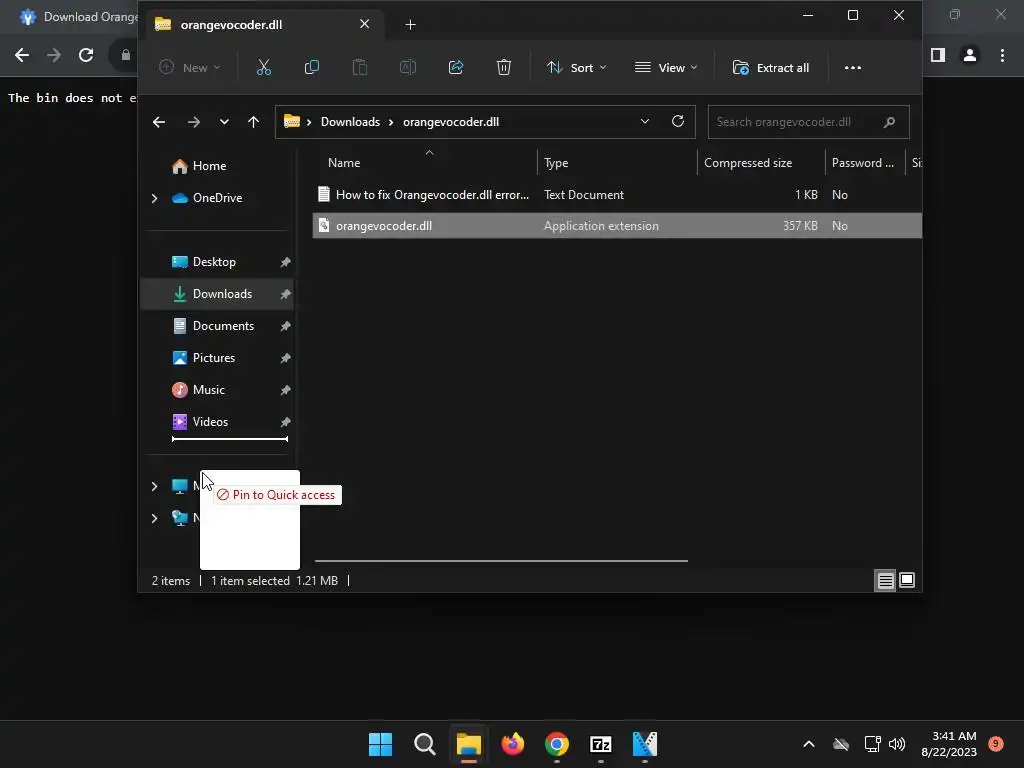
Task: Open clock and date flyout
Action: click(950, 744)
